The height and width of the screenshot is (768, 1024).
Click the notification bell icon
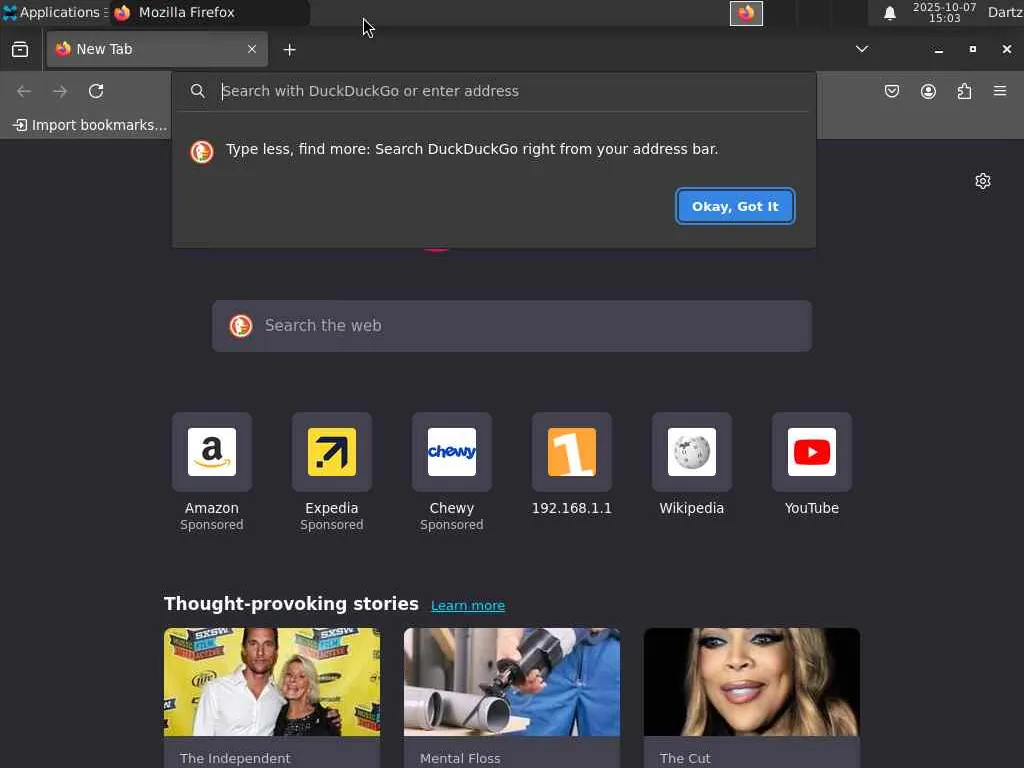tap(889, 13)
